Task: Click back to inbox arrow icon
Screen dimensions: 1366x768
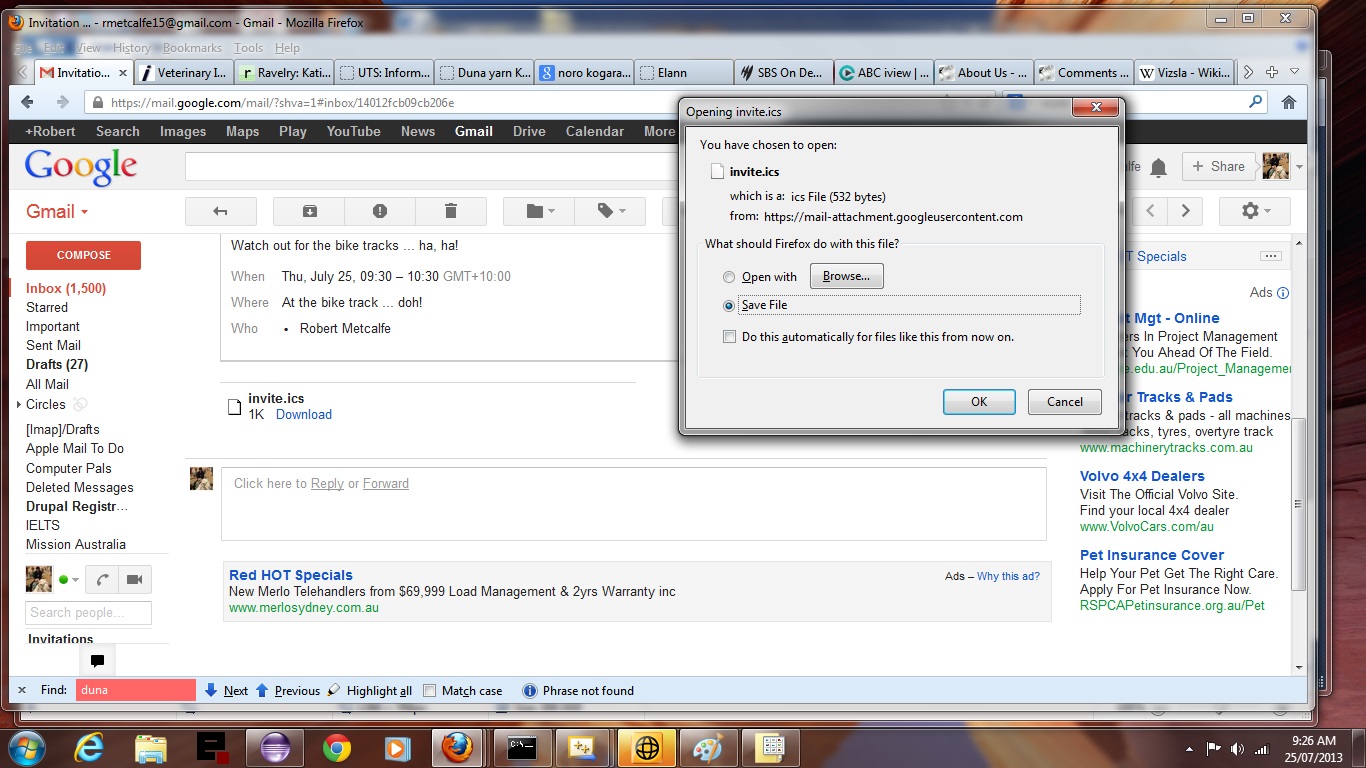Action: pos(221,211)
